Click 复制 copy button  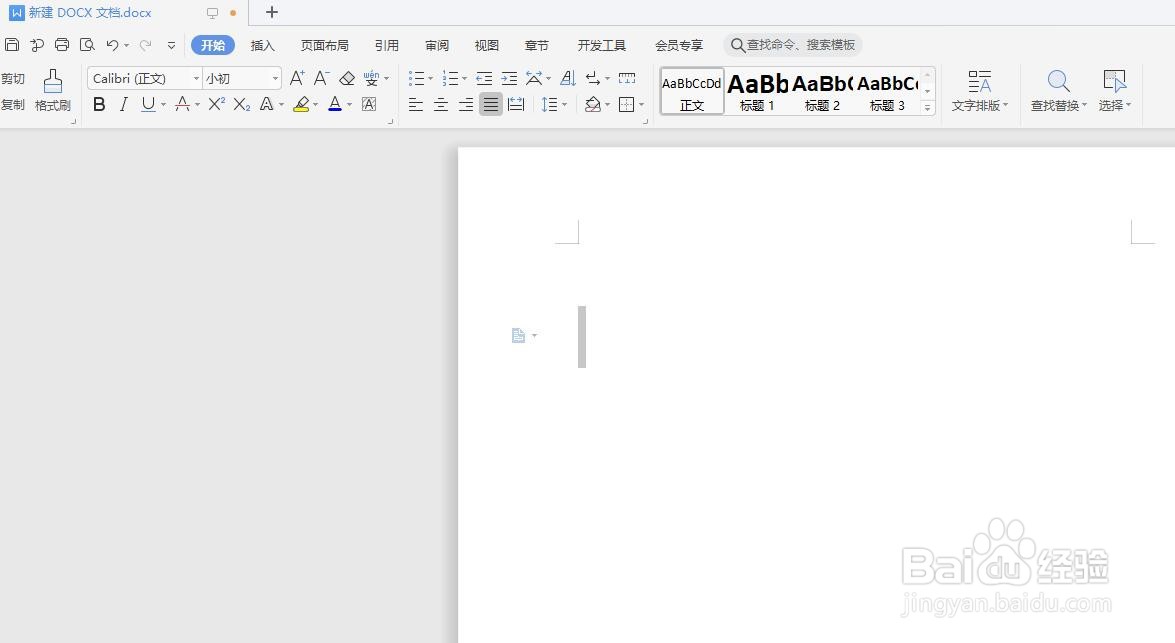point(13,105)
